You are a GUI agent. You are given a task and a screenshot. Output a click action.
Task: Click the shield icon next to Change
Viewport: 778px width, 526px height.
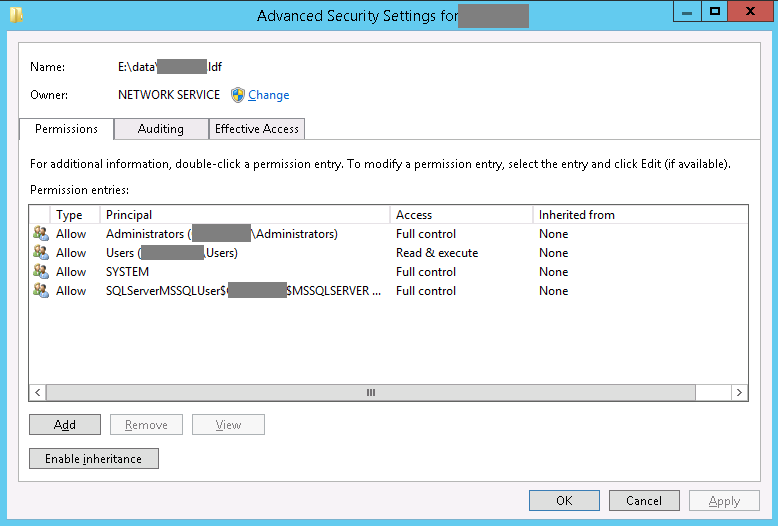(x=238, y=95)
